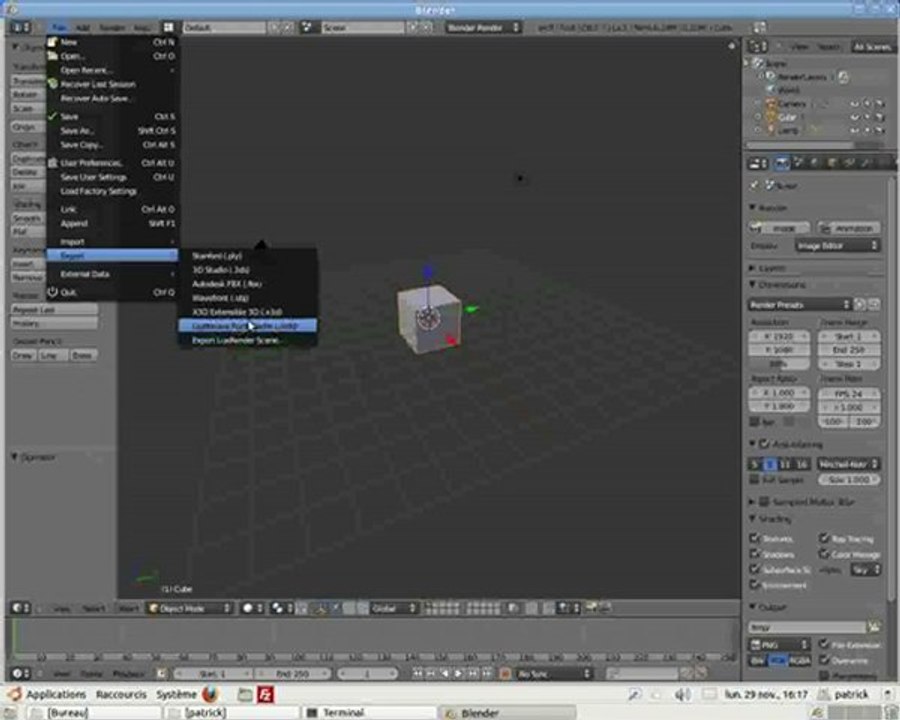900x720 pixels.
Task: Toggle the Overwrite checkbox
Action: click(x=824, y=660)
